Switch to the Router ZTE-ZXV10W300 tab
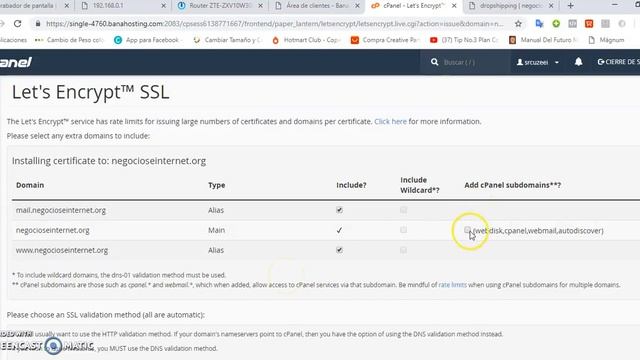 coord(220,6)
